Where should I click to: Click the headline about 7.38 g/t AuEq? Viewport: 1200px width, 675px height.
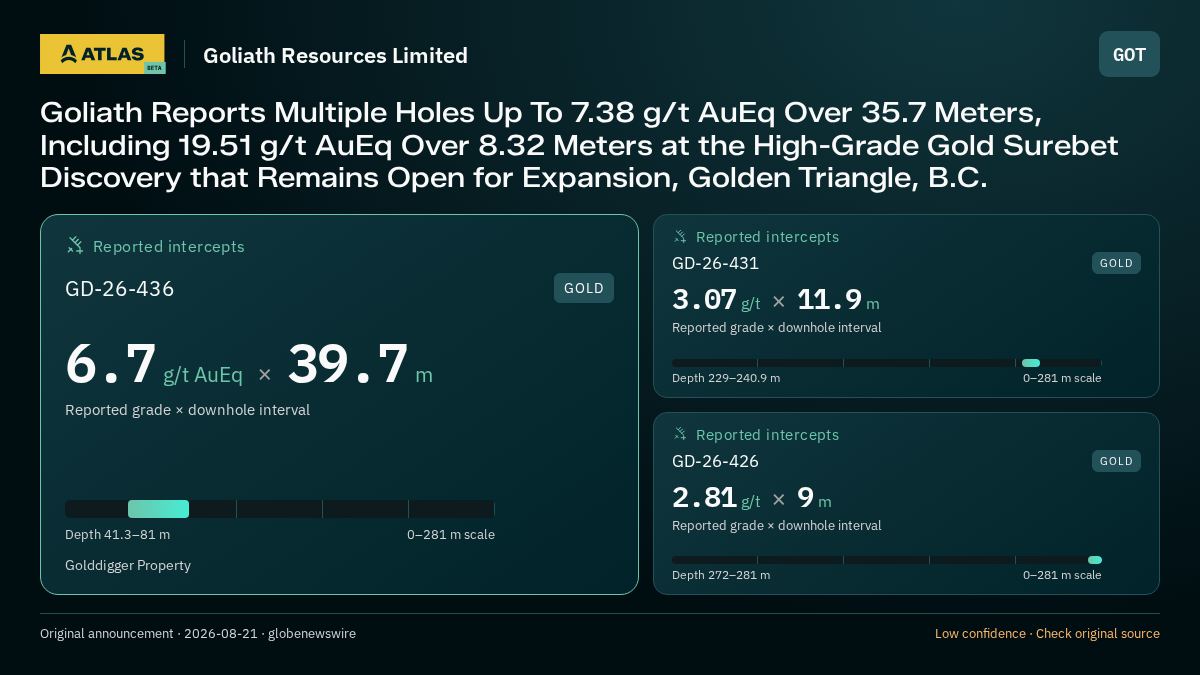point(579,145)
